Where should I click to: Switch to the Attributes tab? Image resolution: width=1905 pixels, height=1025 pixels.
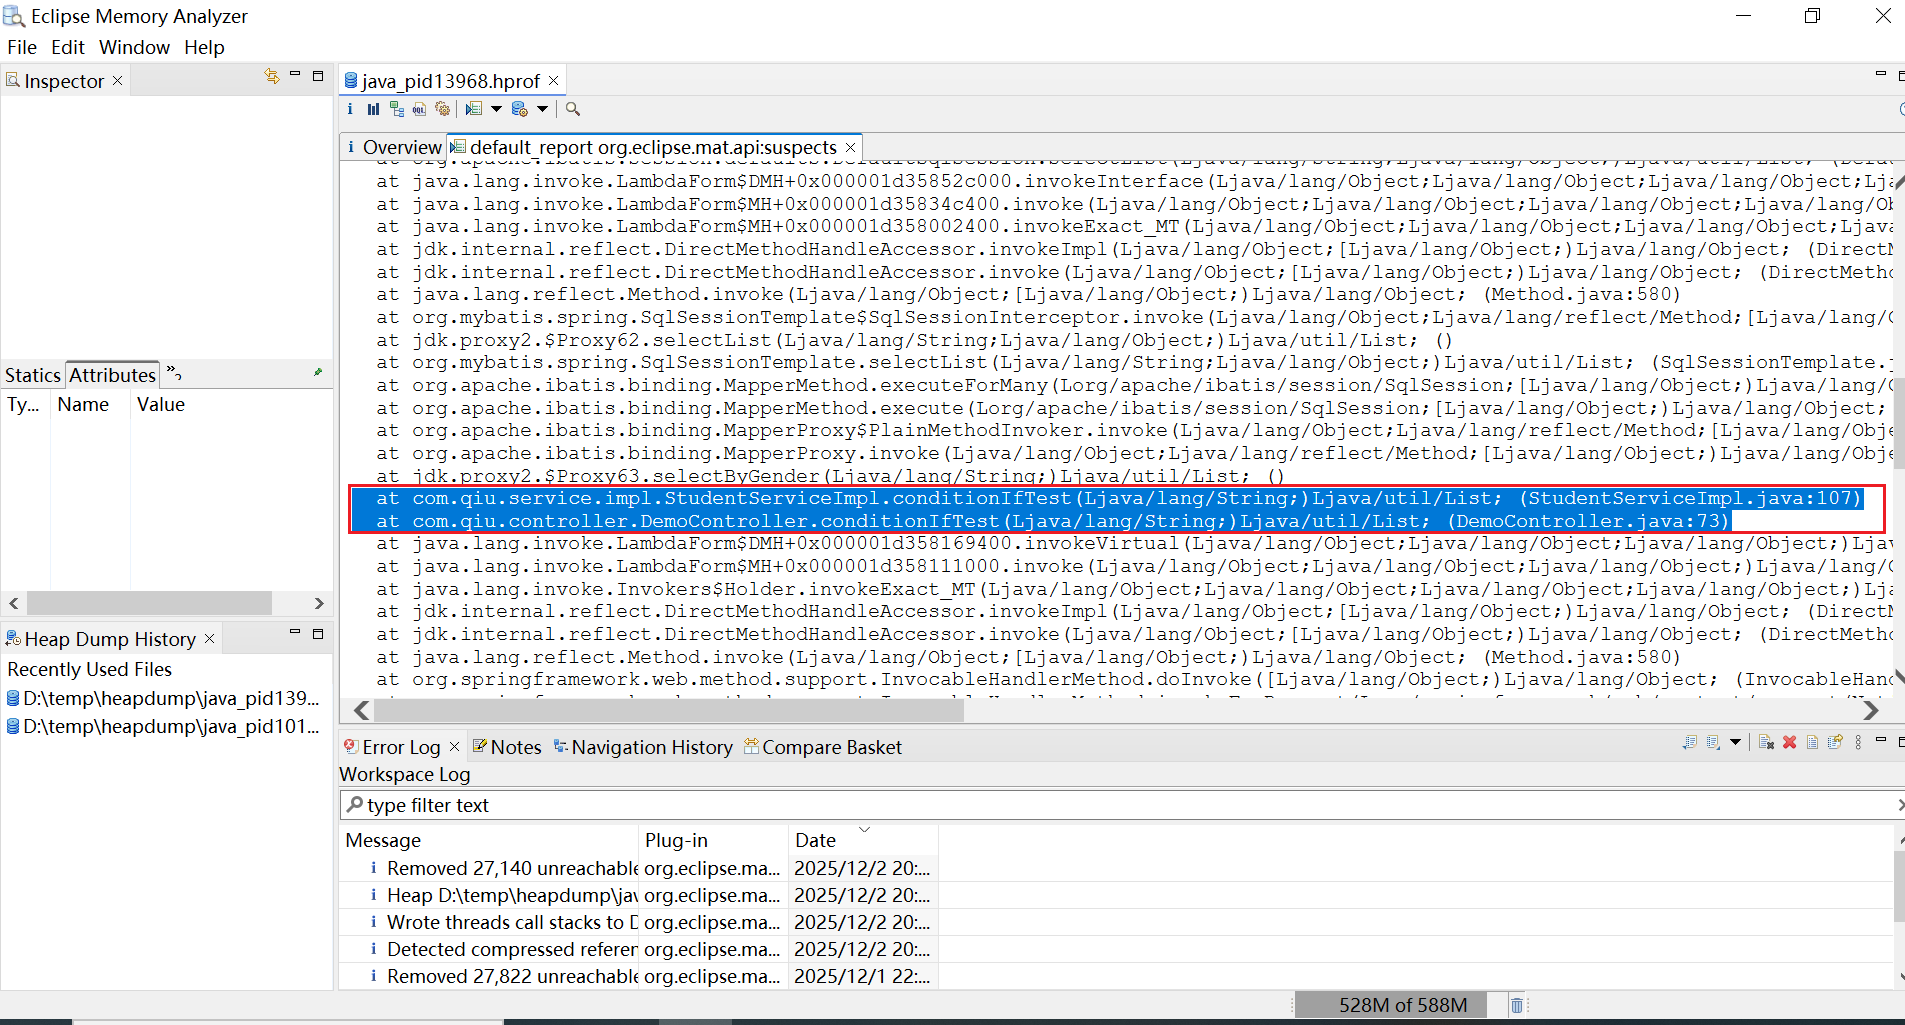(x=113, y=375)
